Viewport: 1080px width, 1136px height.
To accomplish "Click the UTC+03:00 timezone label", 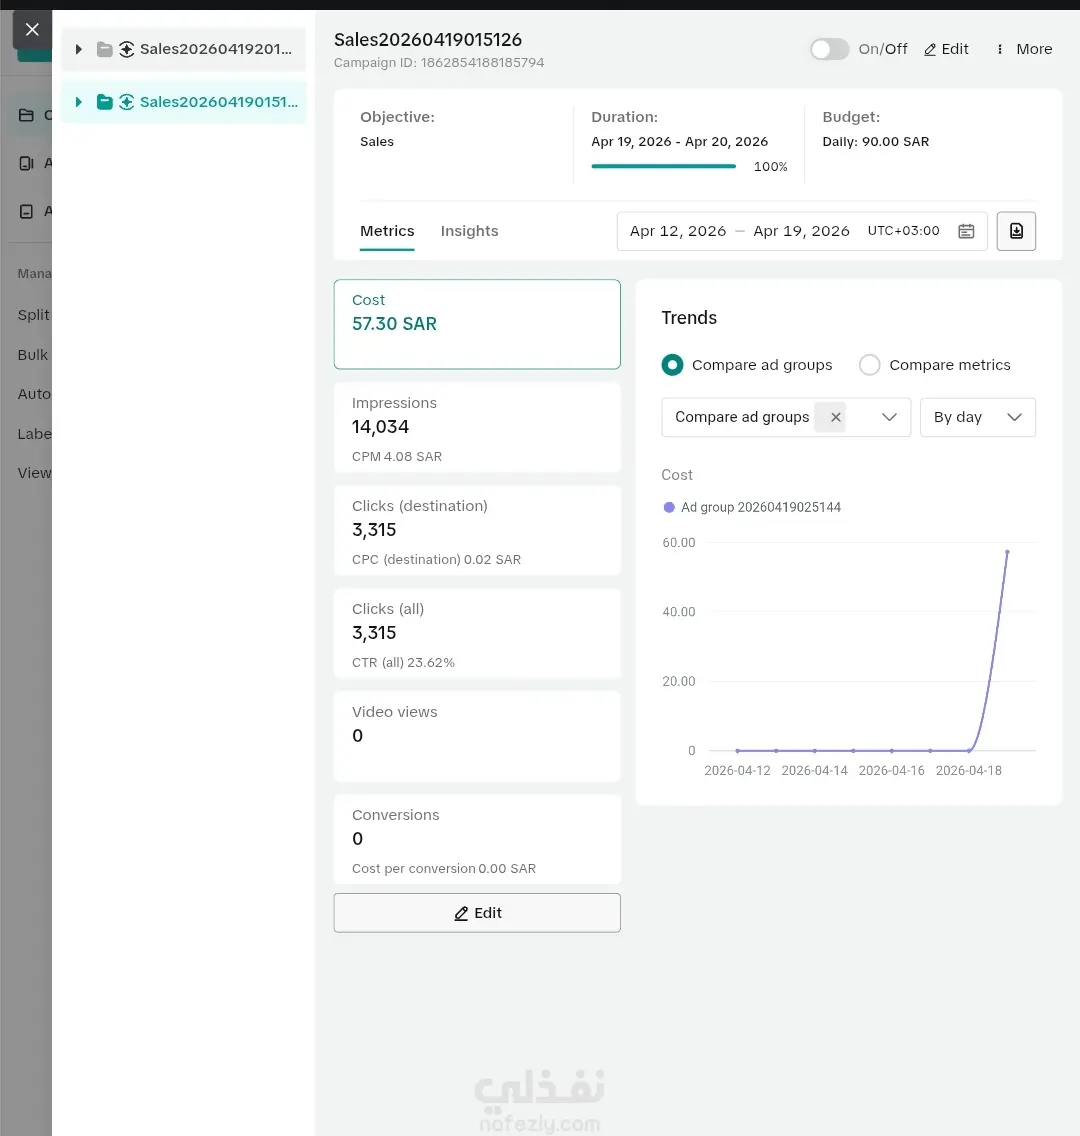I will (x=903, y=231).
